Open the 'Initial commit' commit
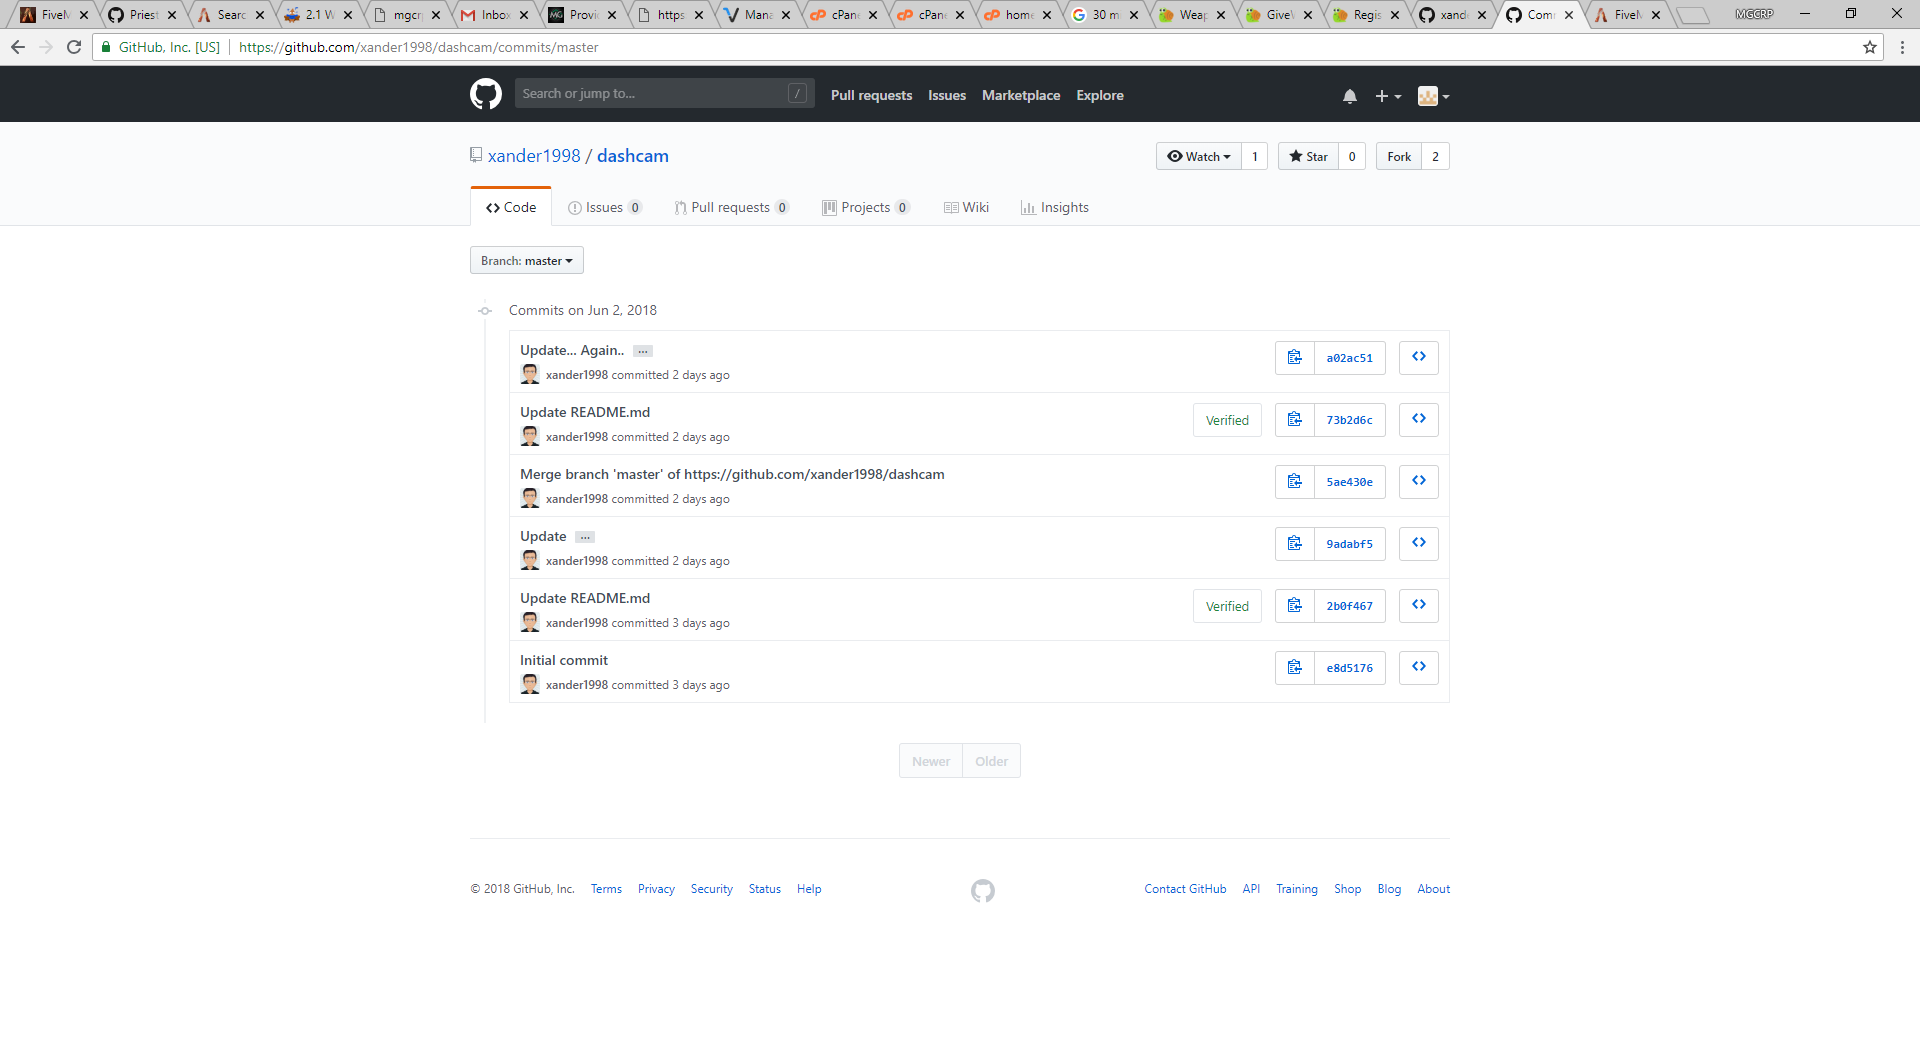This screenshot has height=1040, width=1920. pos(564,660)
